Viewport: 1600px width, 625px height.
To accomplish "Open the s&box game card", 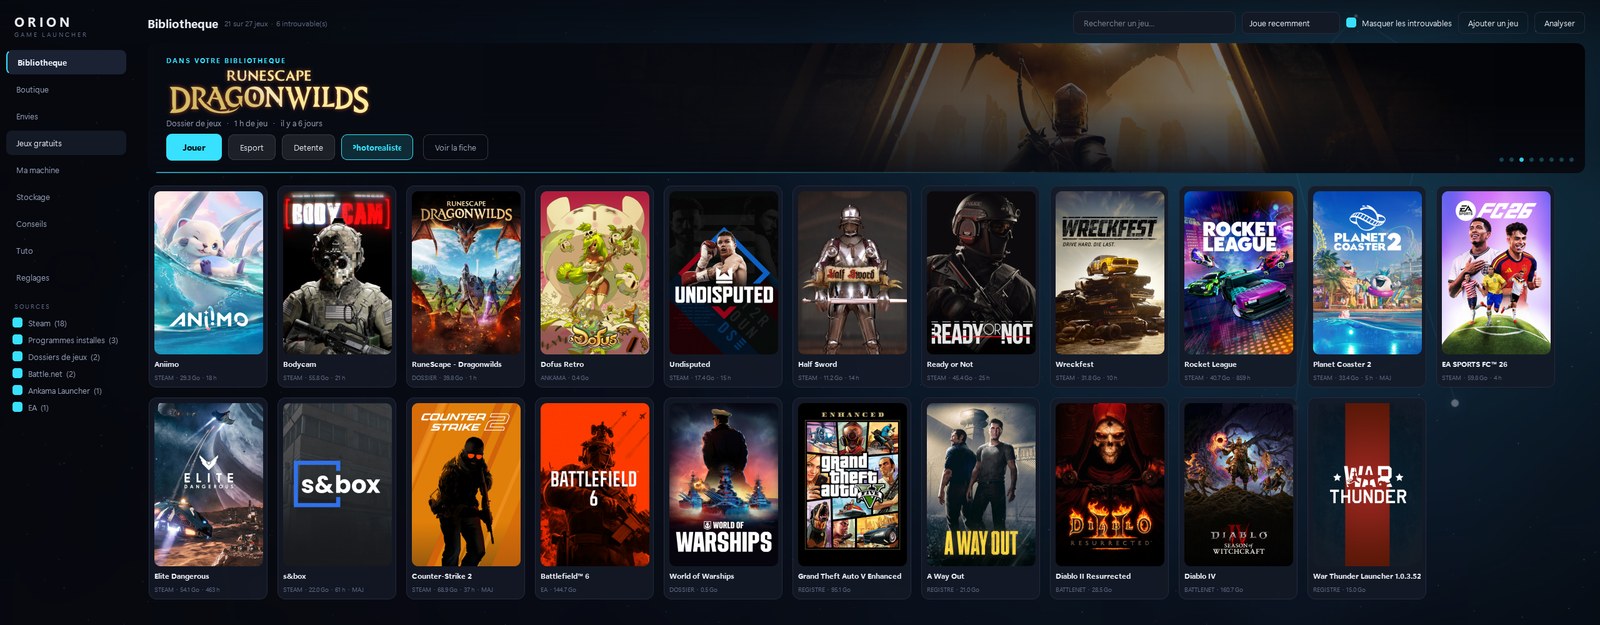I will (x=337, y=499).
